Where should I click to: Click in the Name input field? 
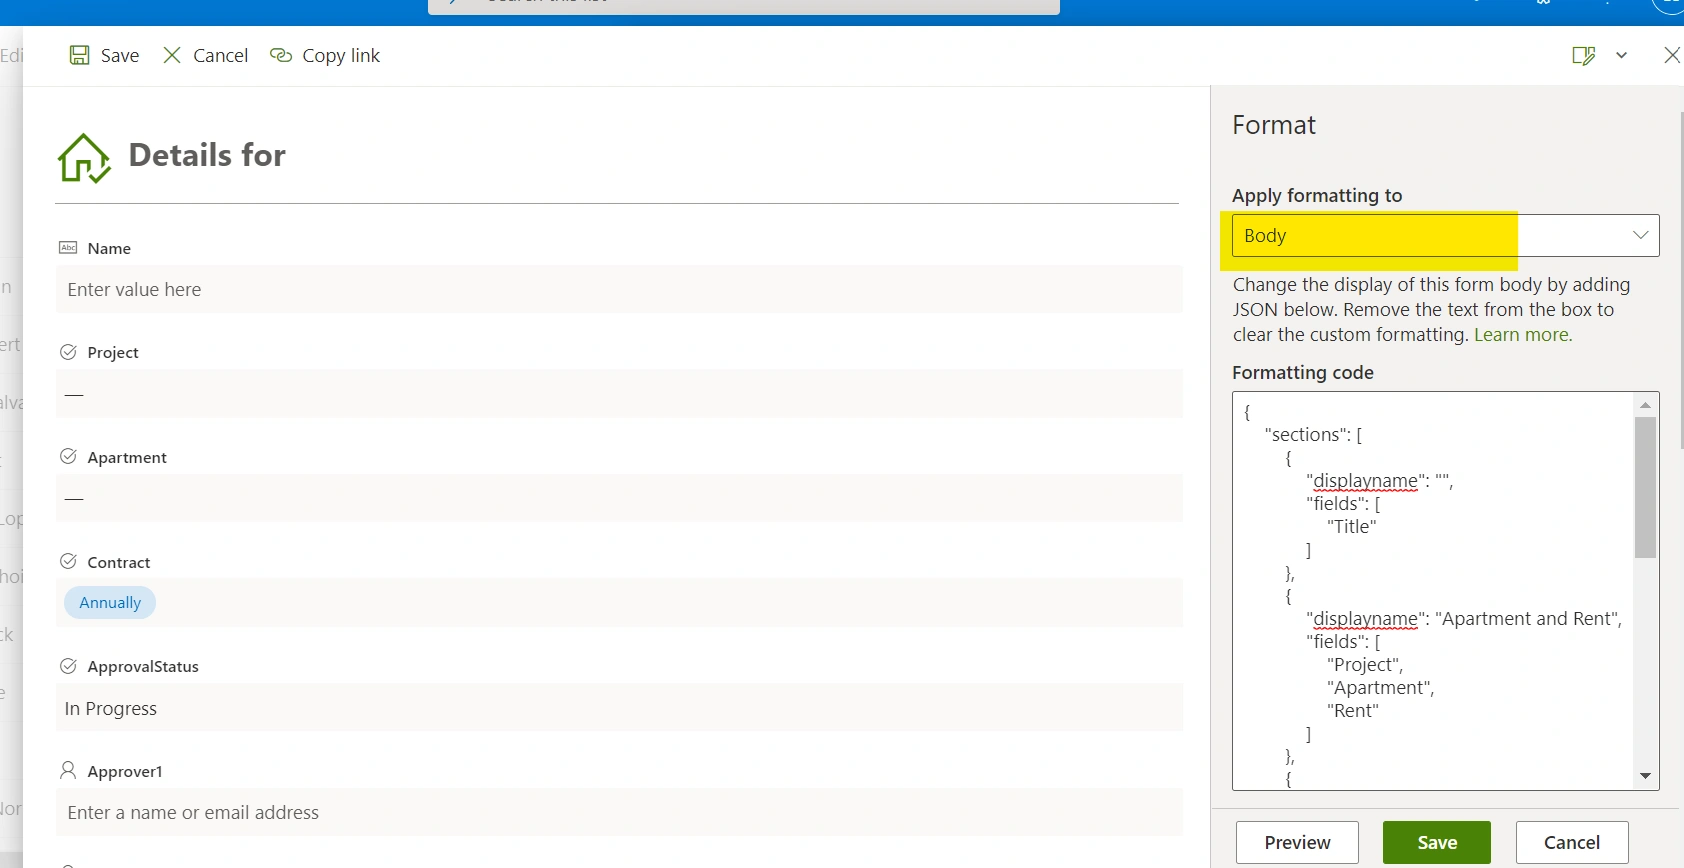click(x=619, y=289)
